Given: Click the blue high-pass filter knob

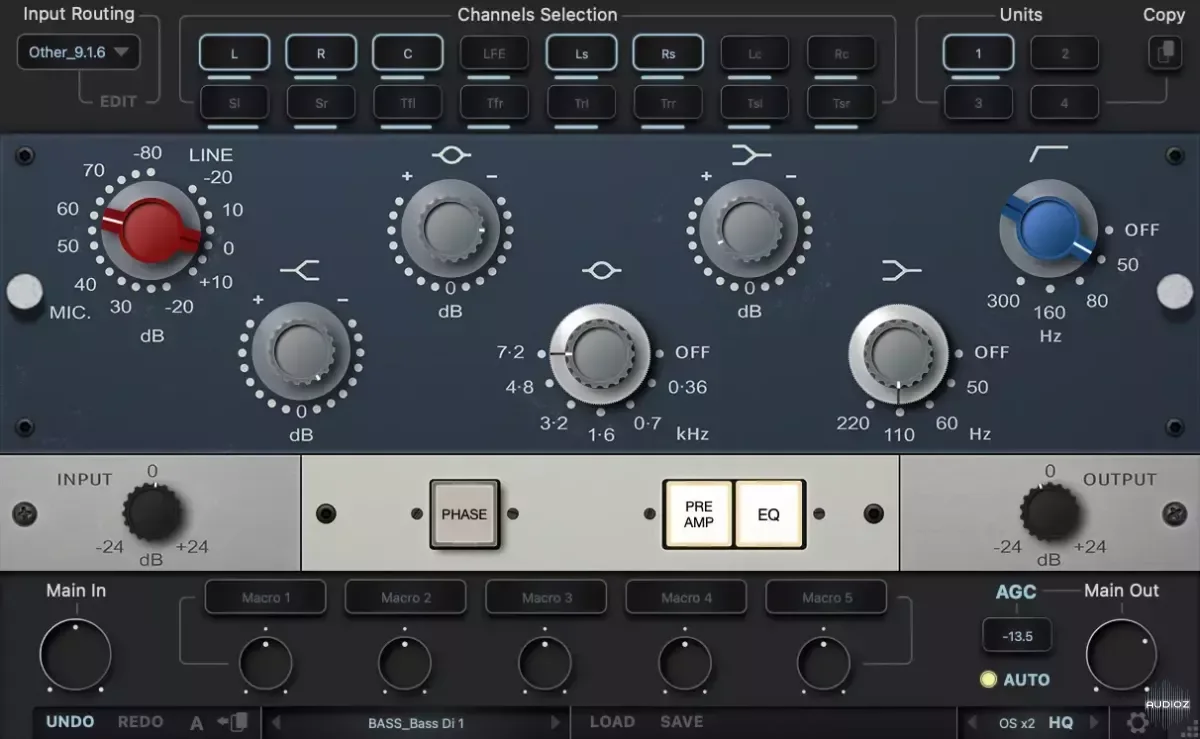Looking at the screenshot, I should tap(1048, 229).
